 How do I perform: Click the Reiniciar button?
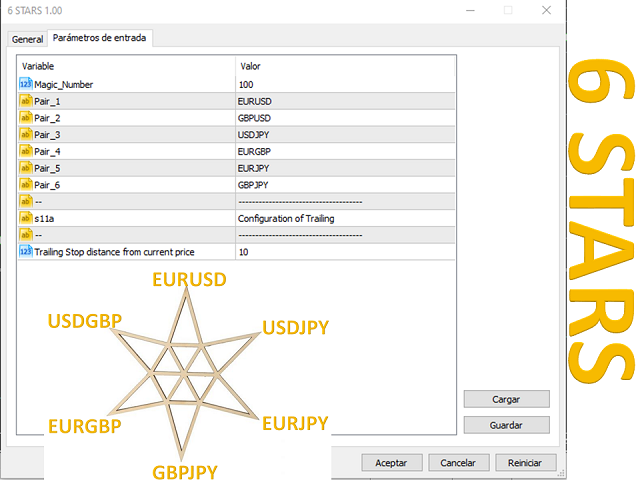coord(525,463)
